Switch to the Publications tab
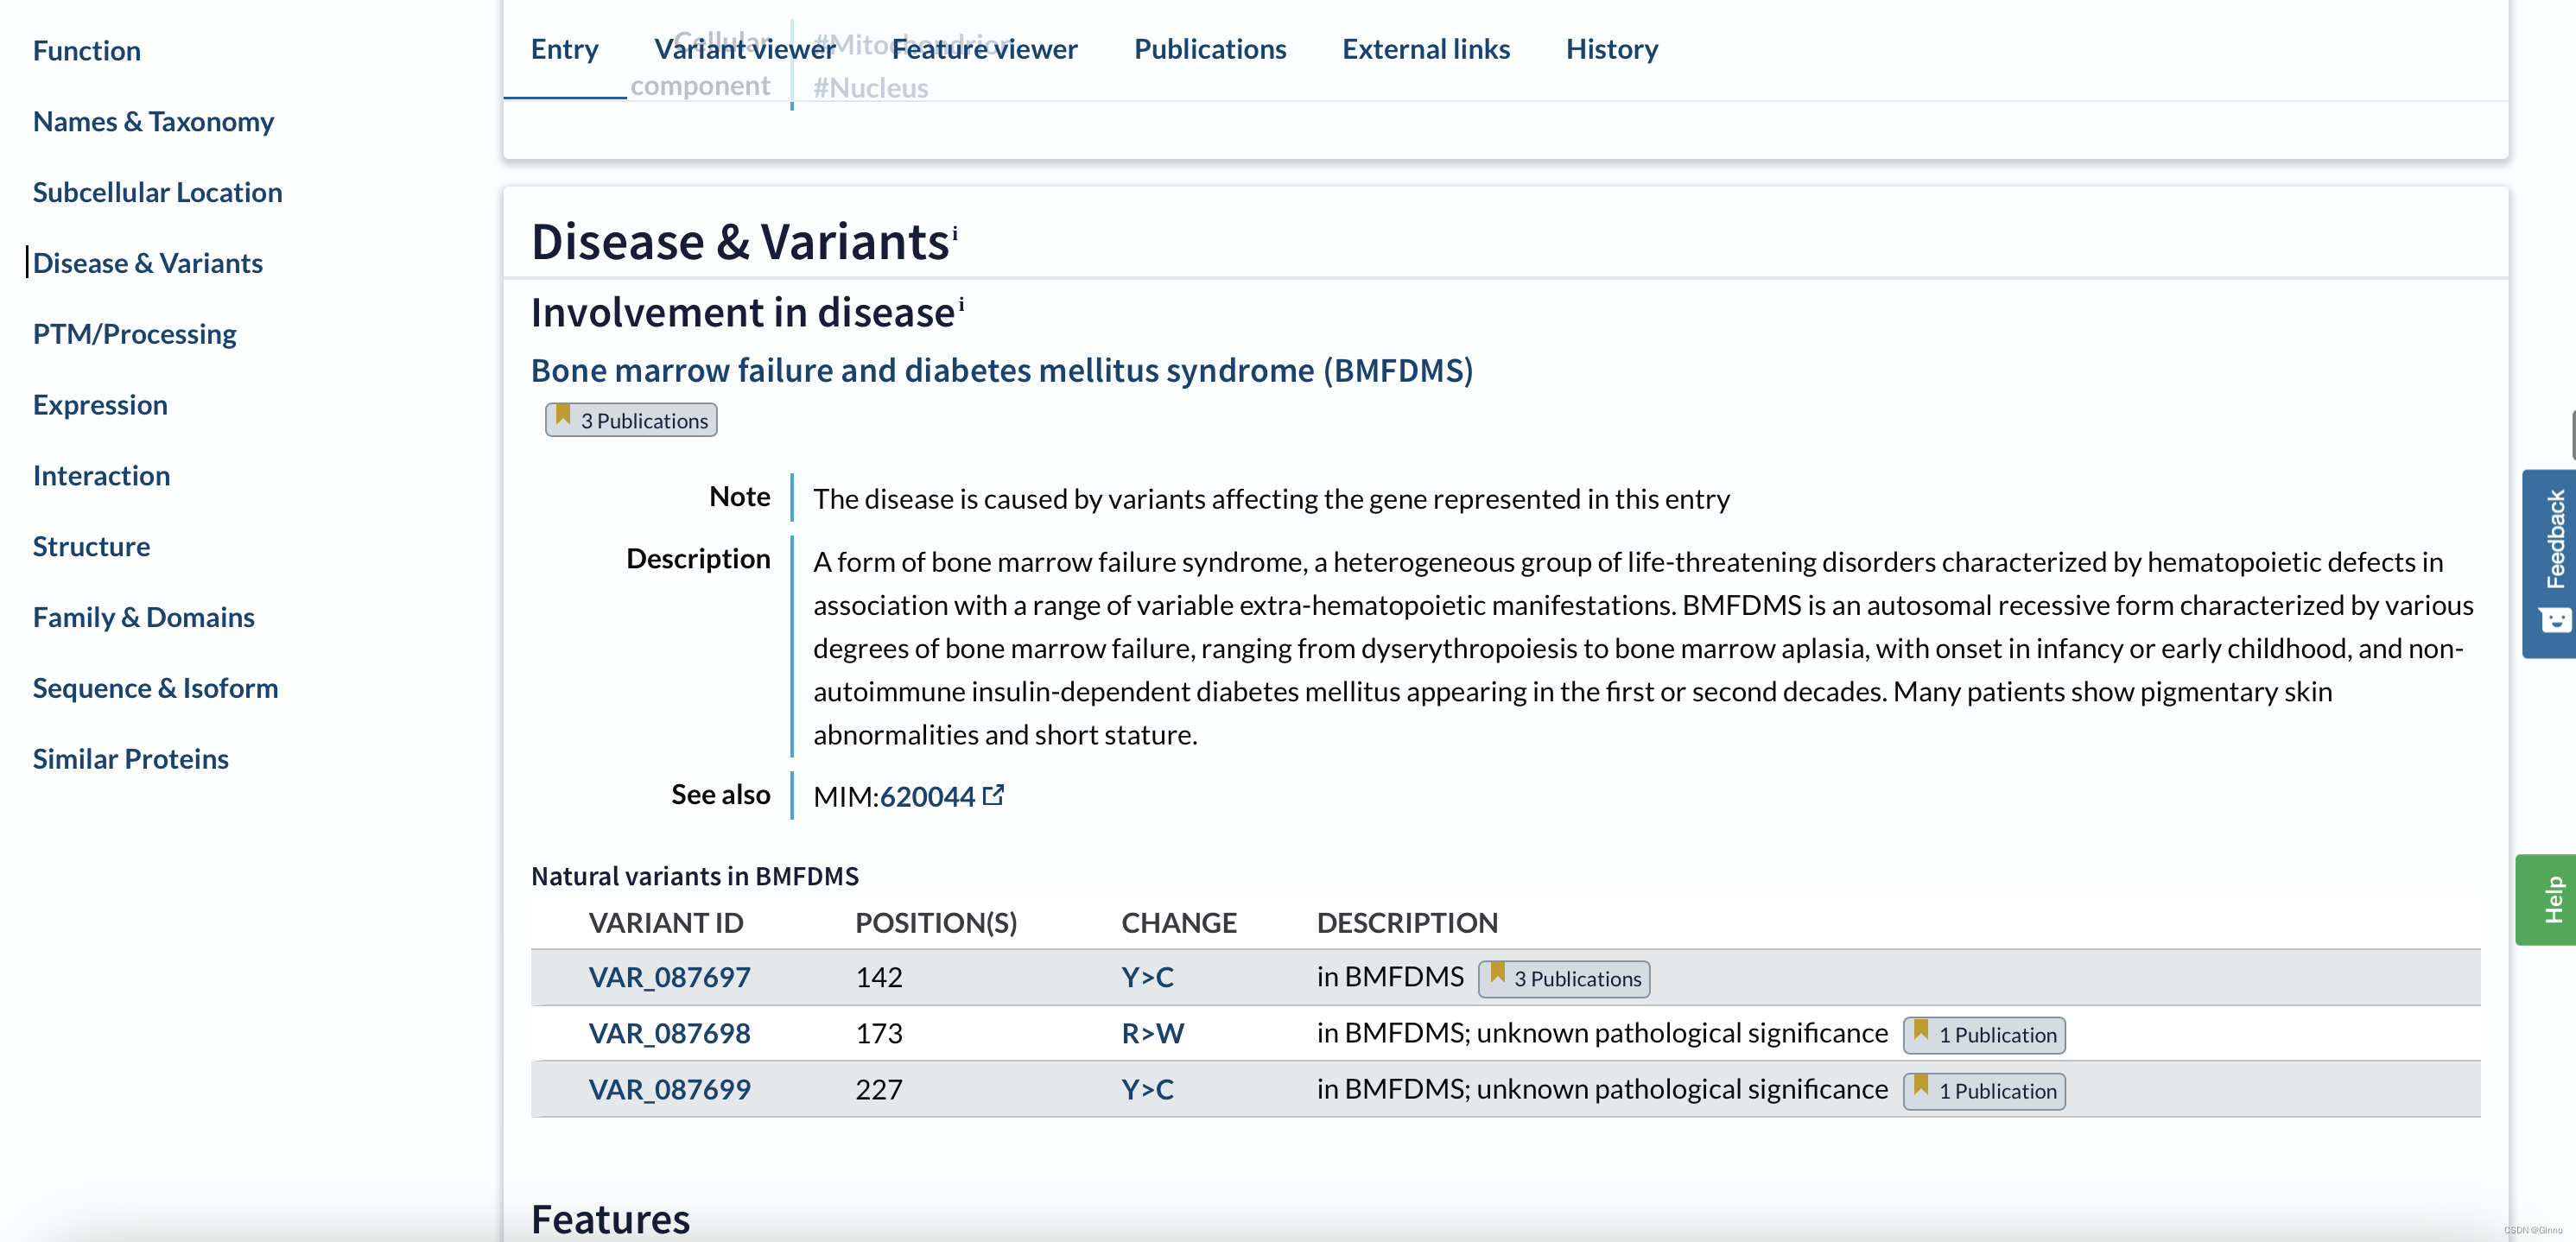Image resolution: width=2576 pixels, height=1242 pixels. click(x=1210, y=49)
